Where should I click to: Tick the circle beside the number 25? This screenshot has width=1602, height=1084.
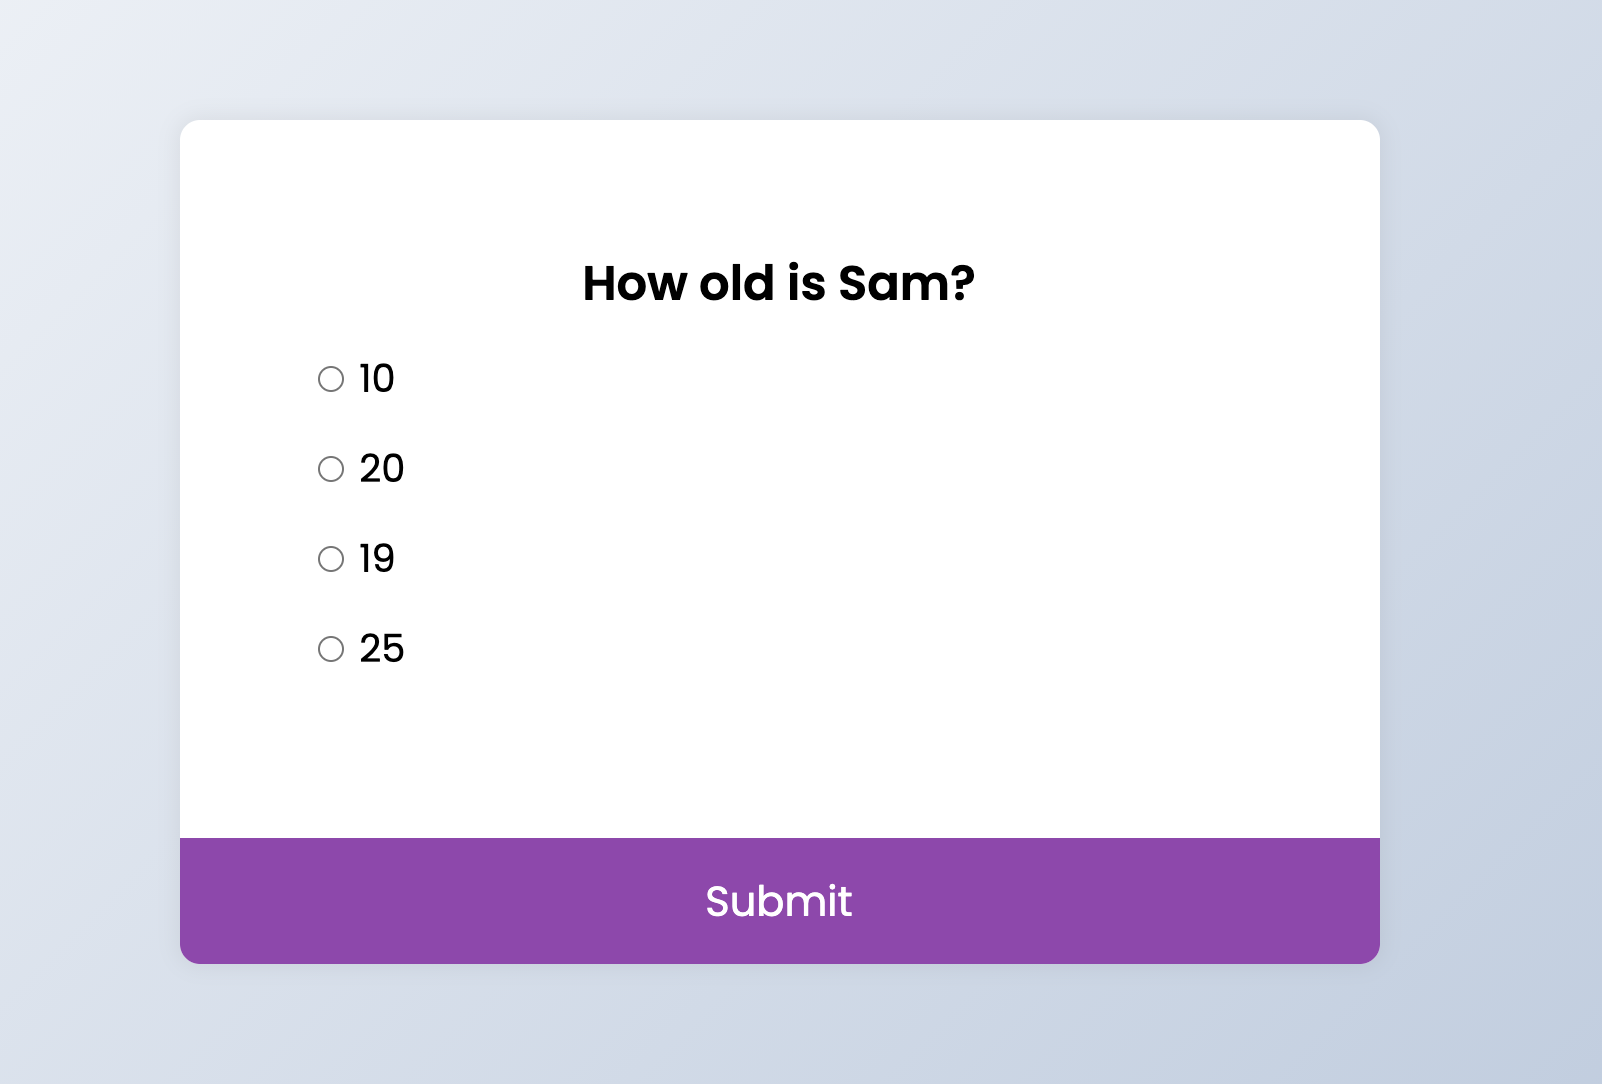click(x=331, y=649)
